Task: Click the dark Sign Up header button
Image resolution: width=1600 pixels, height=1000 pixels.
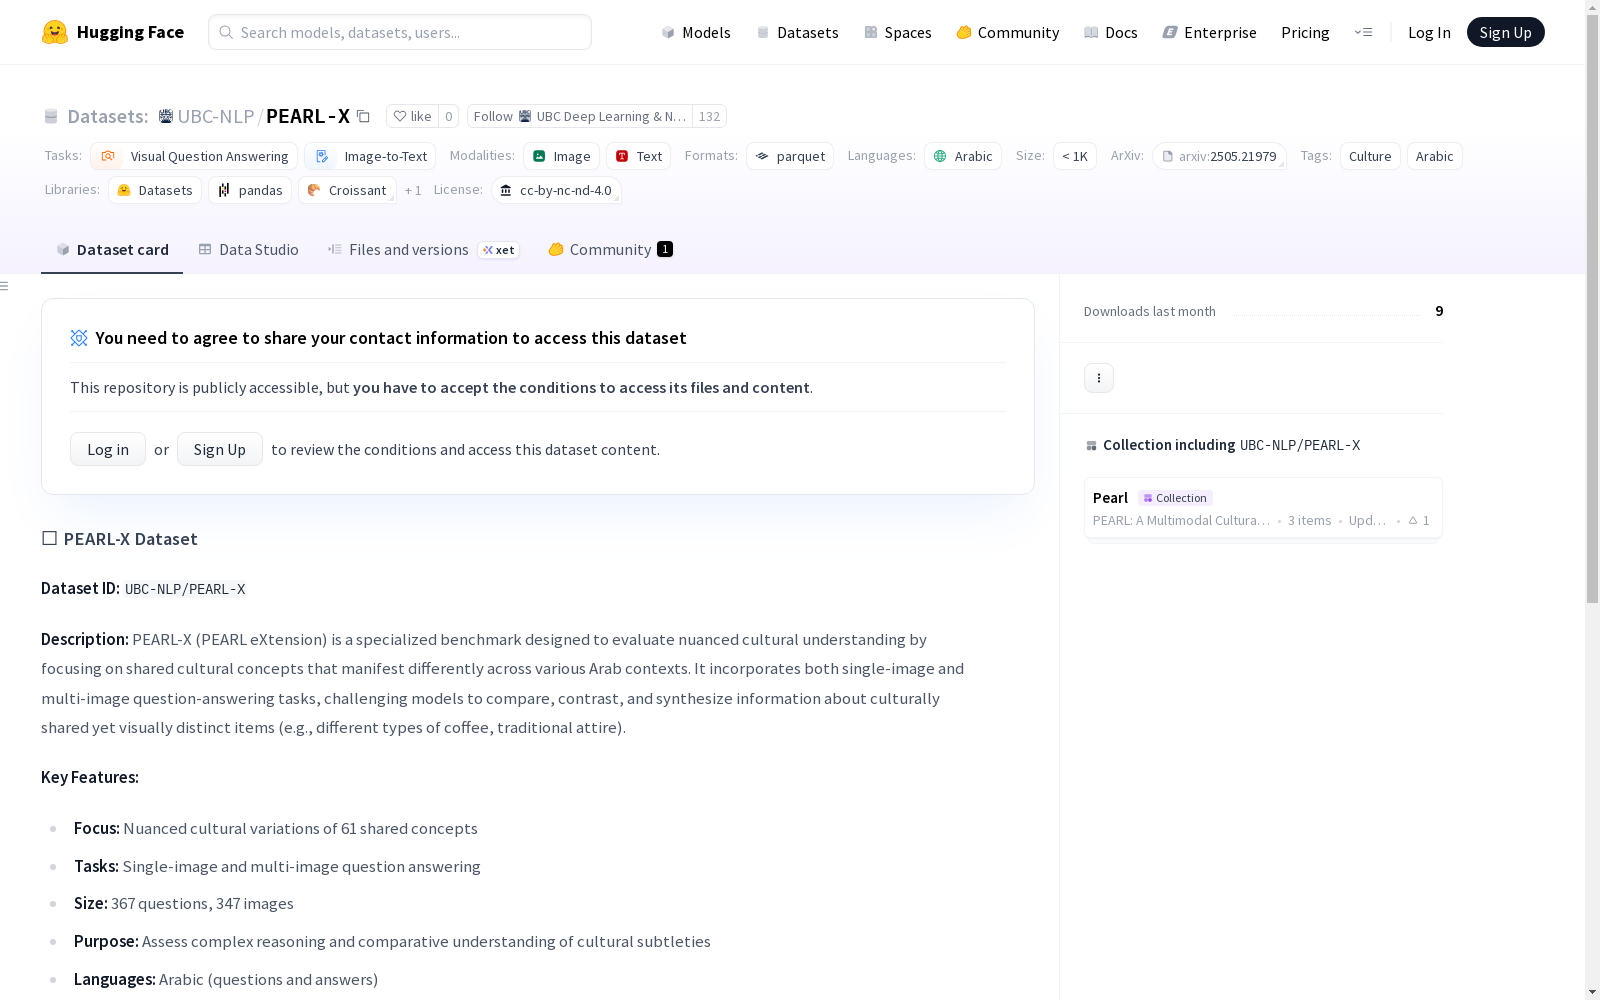Action: point(1505,32)
